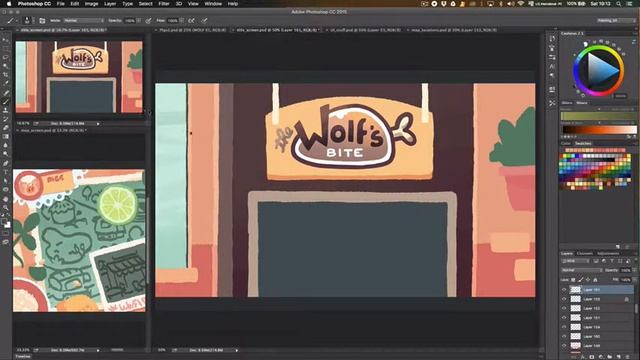Image resolution: width=640 pixels, height=360 pixels.
Task: Select the Lasso tool
Action: pos(5,58)
